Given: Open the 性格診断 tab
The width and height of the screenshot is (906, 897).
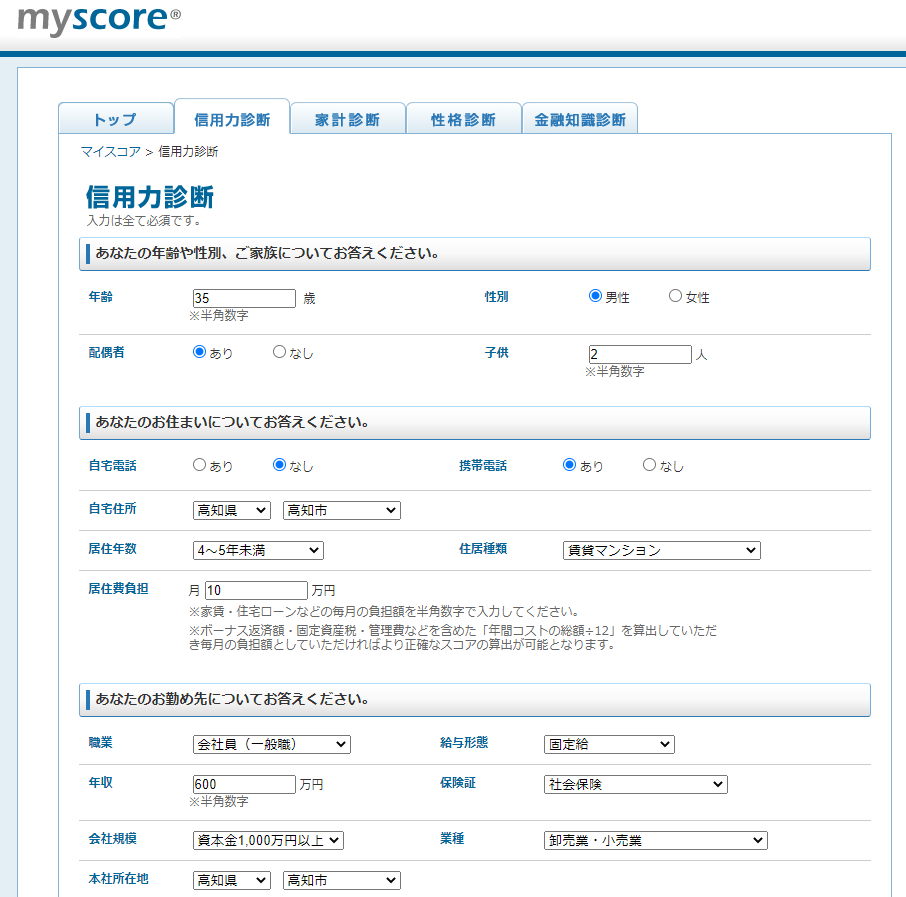Looking at the screenshot, I should pyautogui.click(x=463, y=120).
